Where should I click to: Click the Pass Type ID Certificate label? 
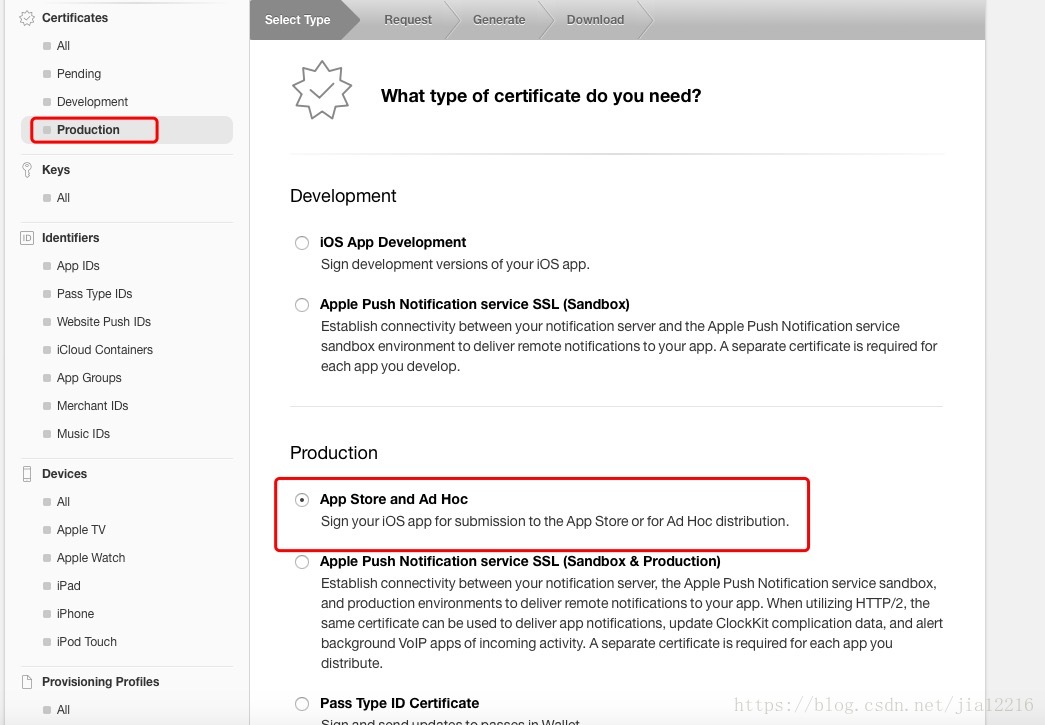point(399,704)
